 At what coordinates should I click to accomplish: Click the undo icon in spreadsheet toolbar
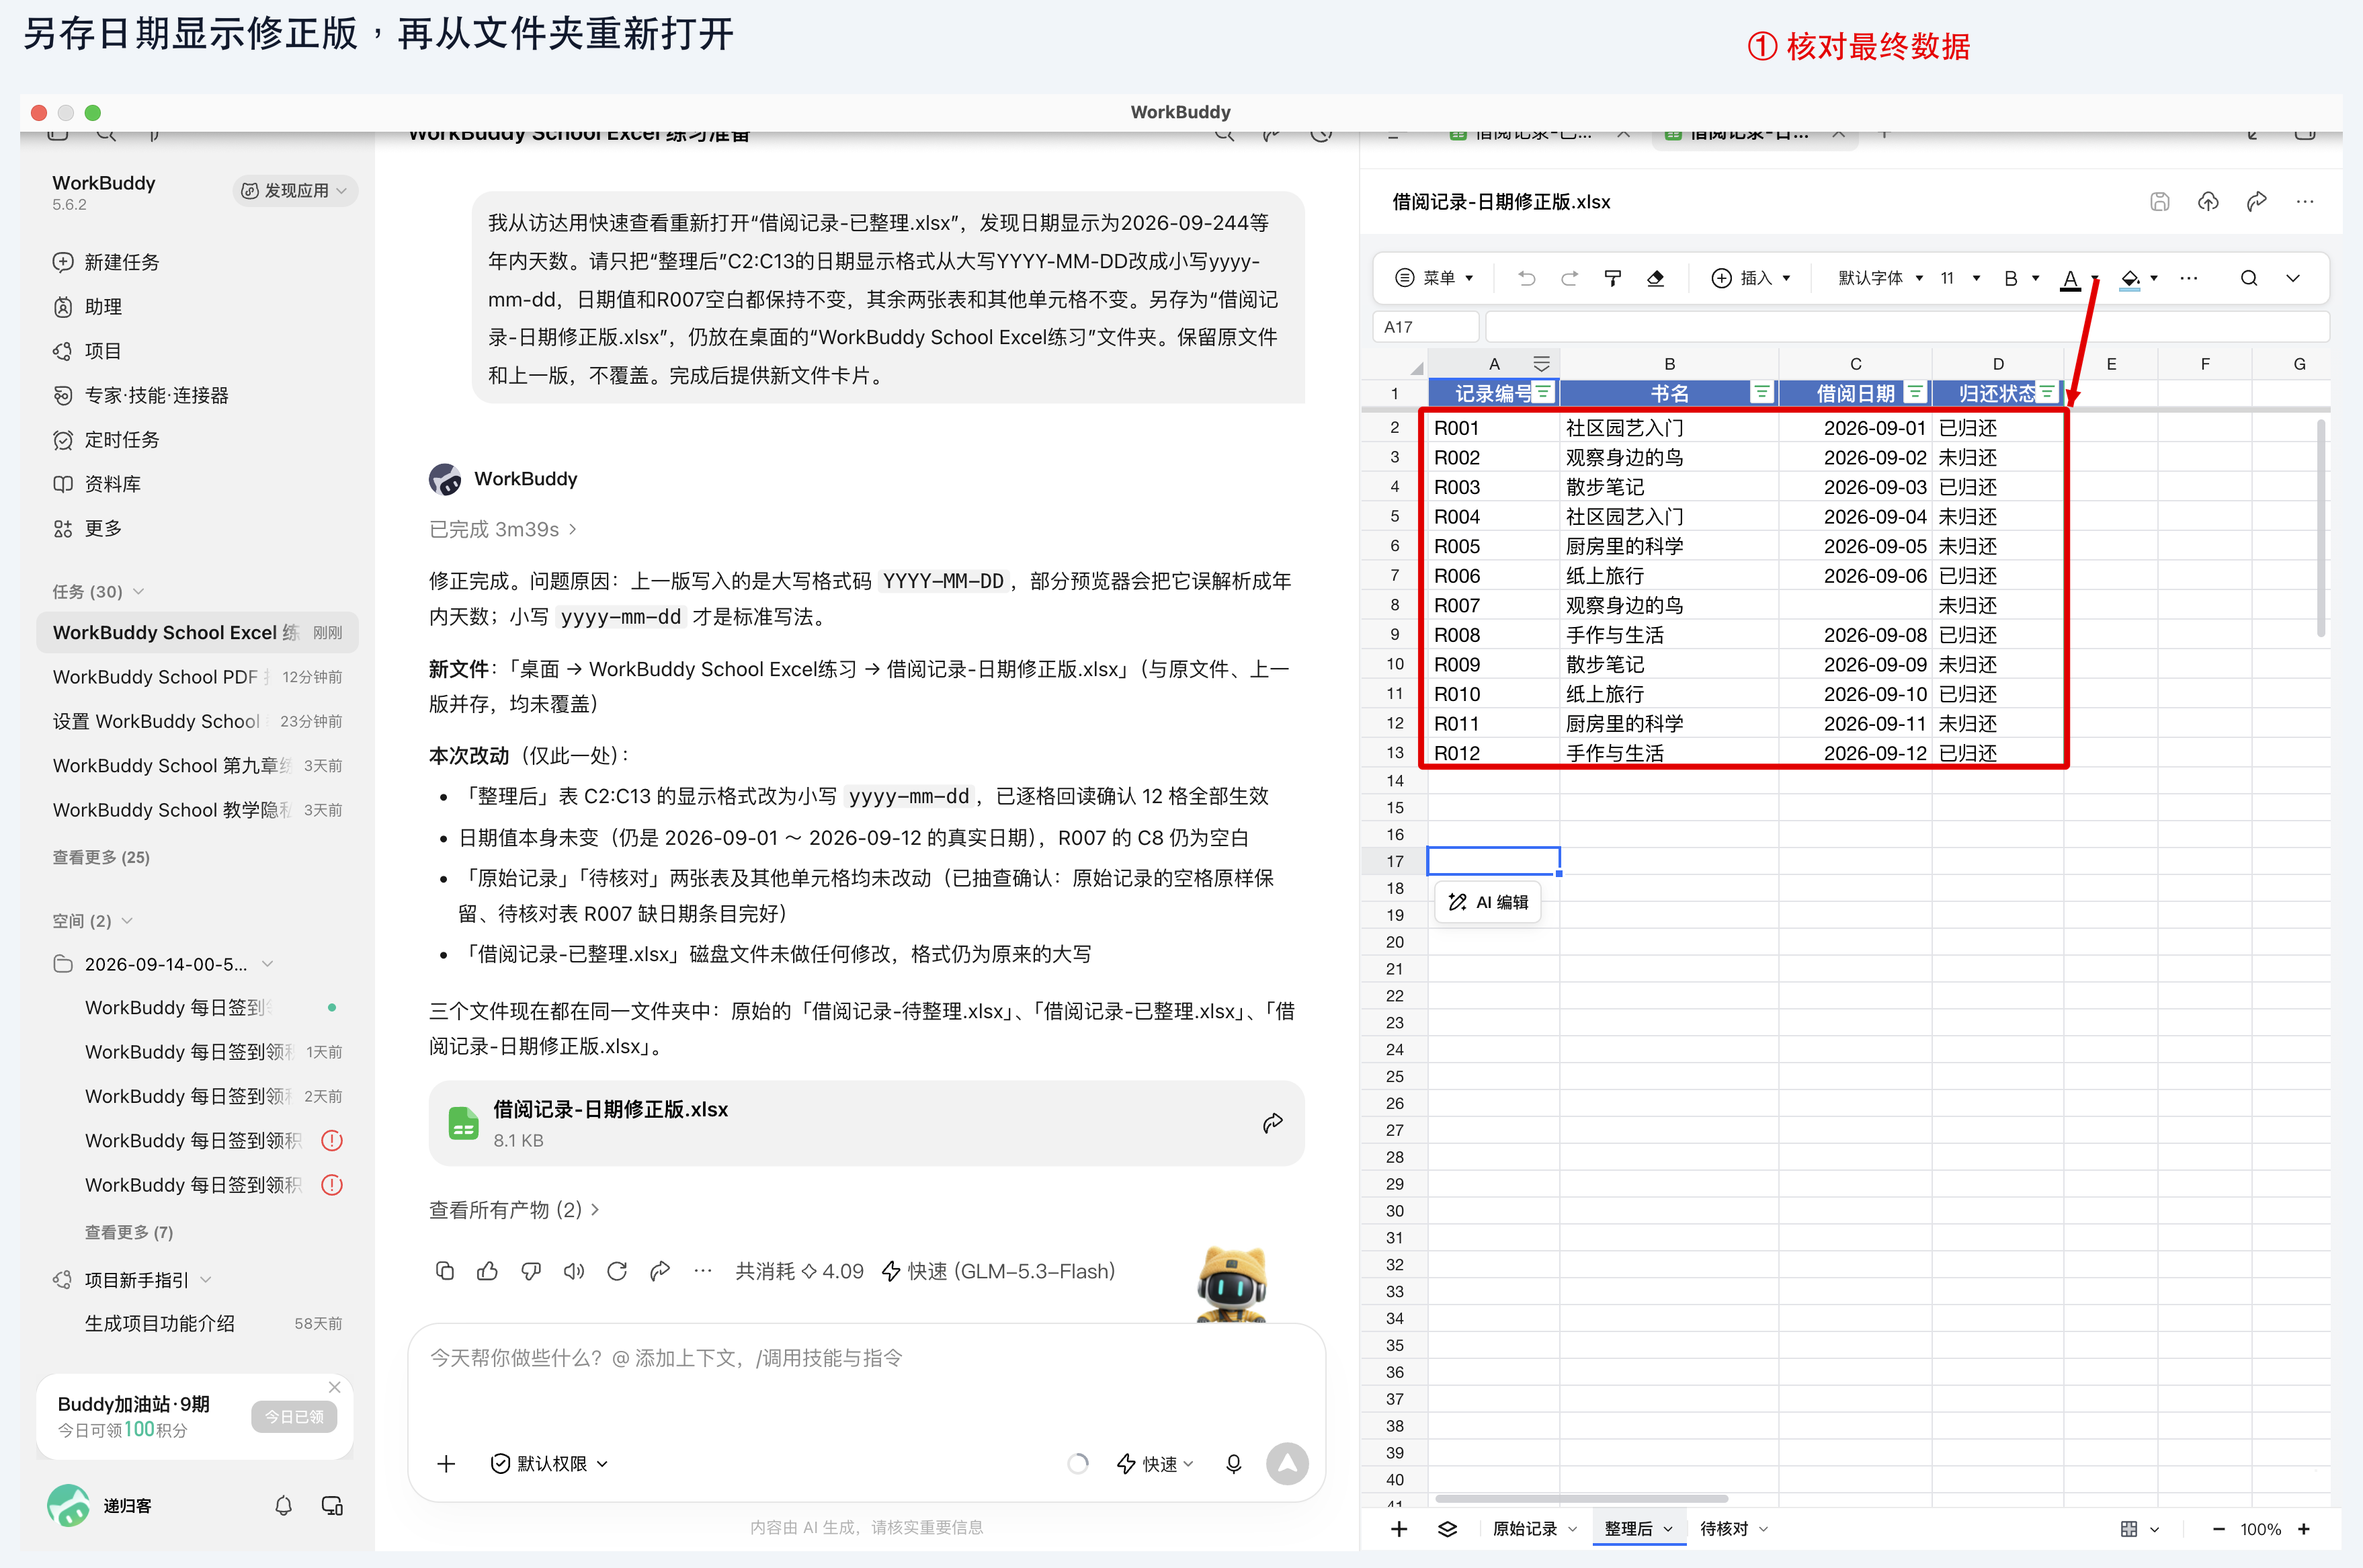[1526, 278]
